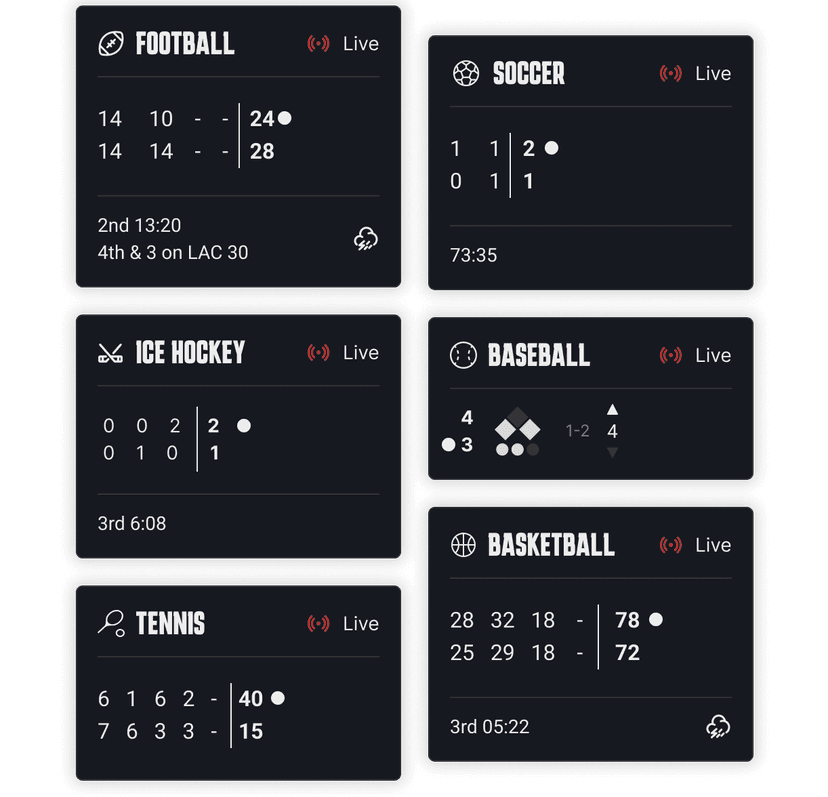Click the soccer ball icon
The width and height of the screenshot is (828, 797).
pyautogui.click(x=467, y=73)
